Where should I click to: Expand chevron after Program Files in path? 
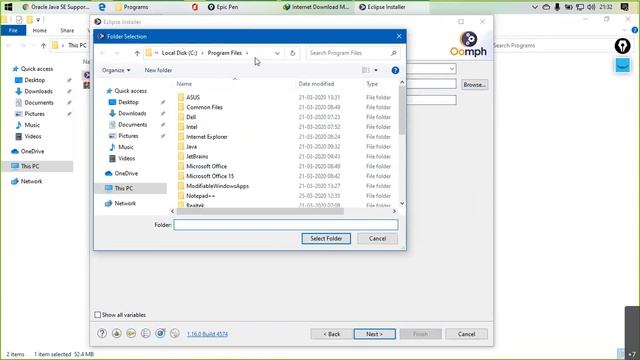coord(247,53)
